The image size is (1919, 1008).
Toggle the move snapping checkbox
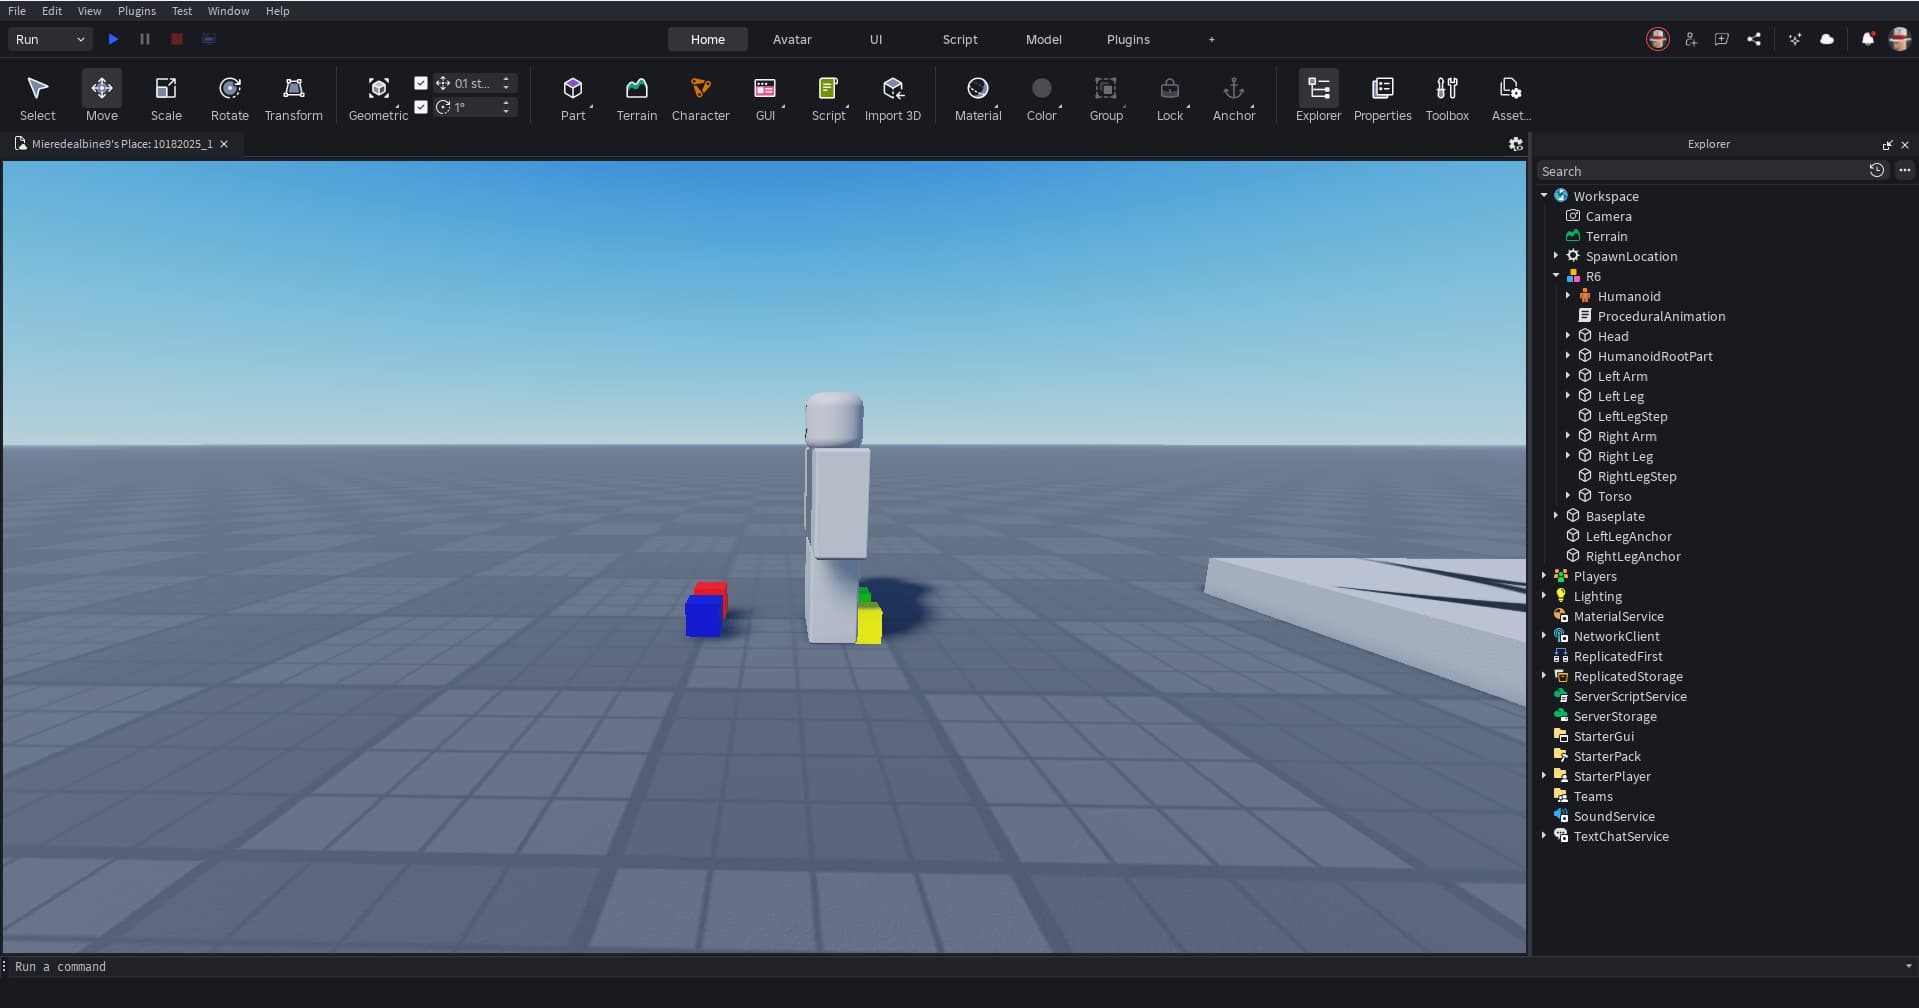421,83
